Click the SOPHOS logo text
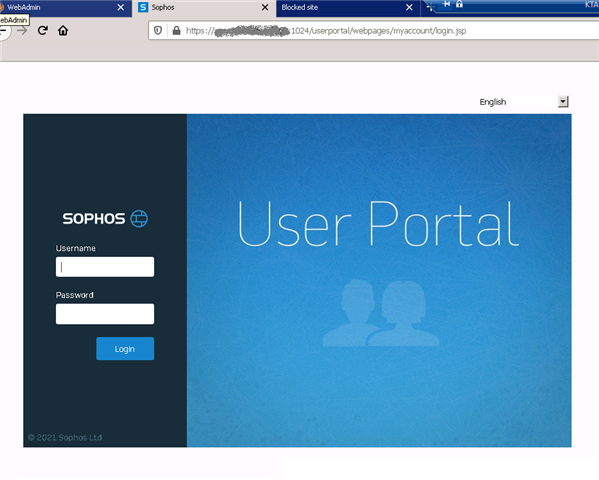 pos(94,219)
